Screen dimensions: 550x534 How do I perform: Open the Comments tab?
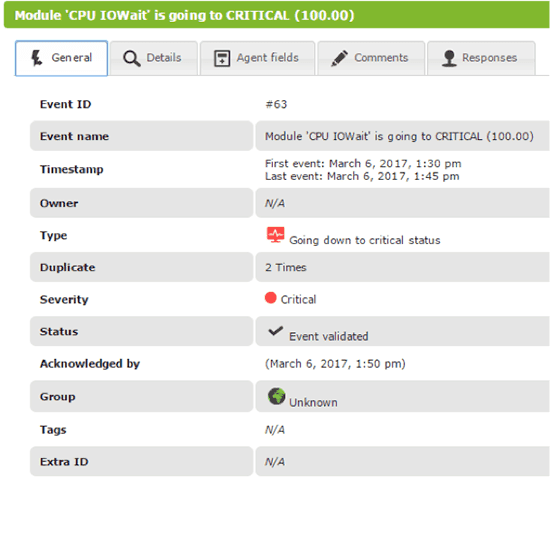371,58
